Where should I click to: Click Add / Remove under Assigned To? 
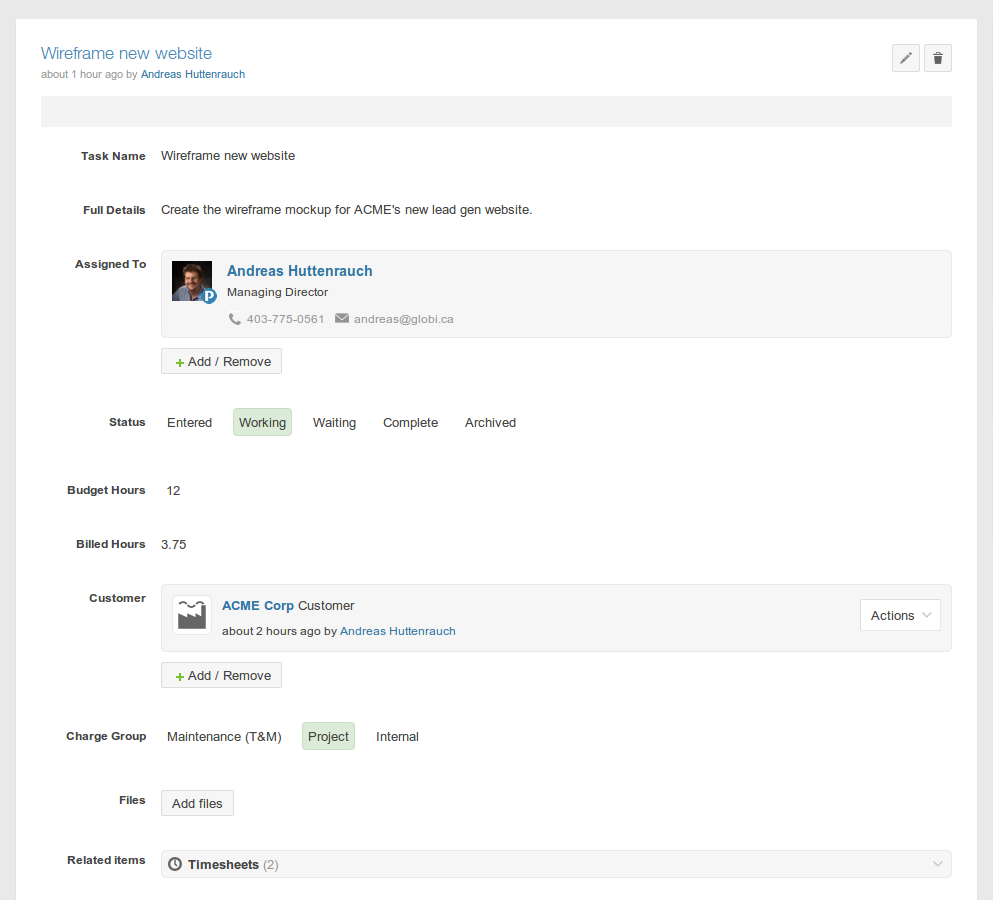coord(221,361)
